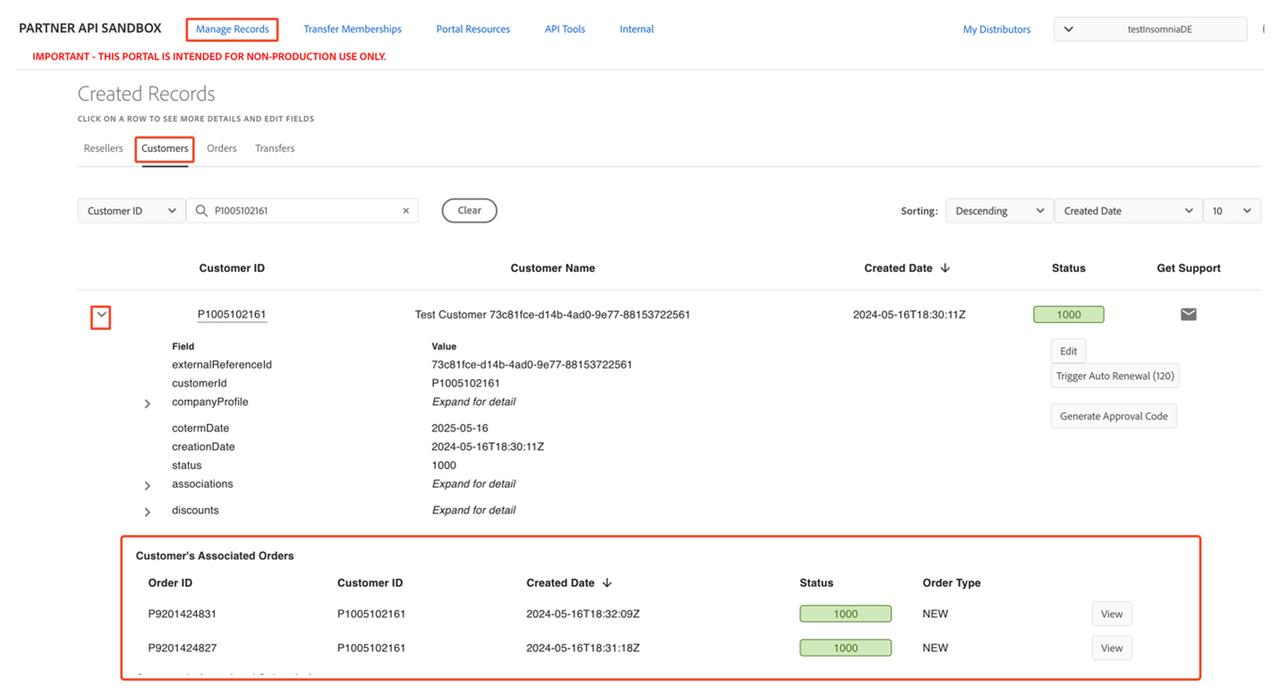Open the Descending sorting dropdown
The image size is (1280, 695).
click(x=998, y=211)
